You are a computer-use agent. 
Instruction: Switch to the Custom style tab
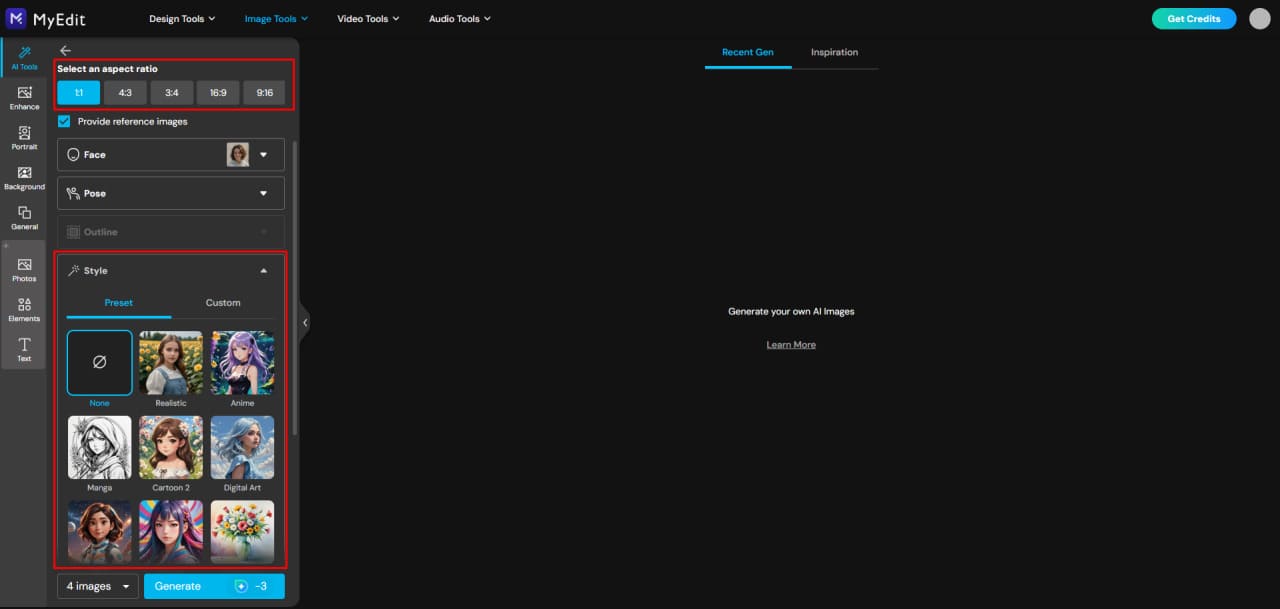click(223, 303)
